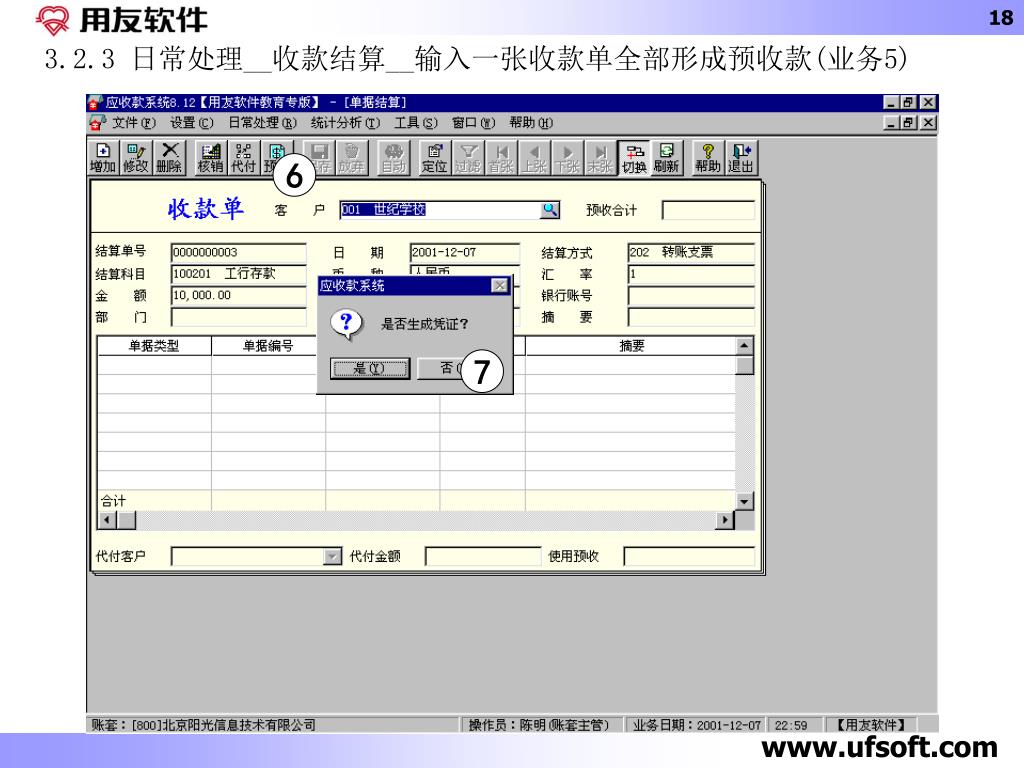Image resolution: width=1024 pixels, height=768 pixels.
Task: Click the 刷新 (Refresh) toolbar icon
Action: pos(666,158)
